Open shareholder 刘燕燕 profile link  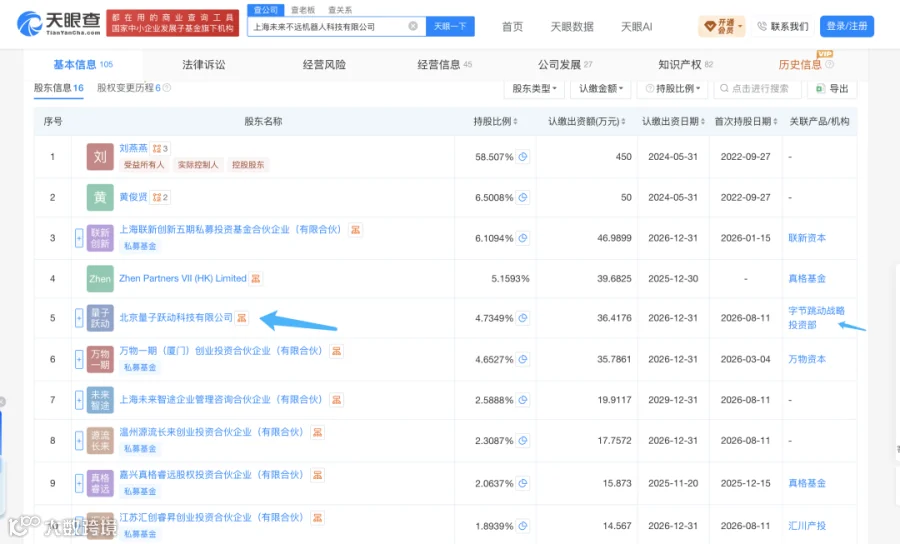[x=133, y=148]
